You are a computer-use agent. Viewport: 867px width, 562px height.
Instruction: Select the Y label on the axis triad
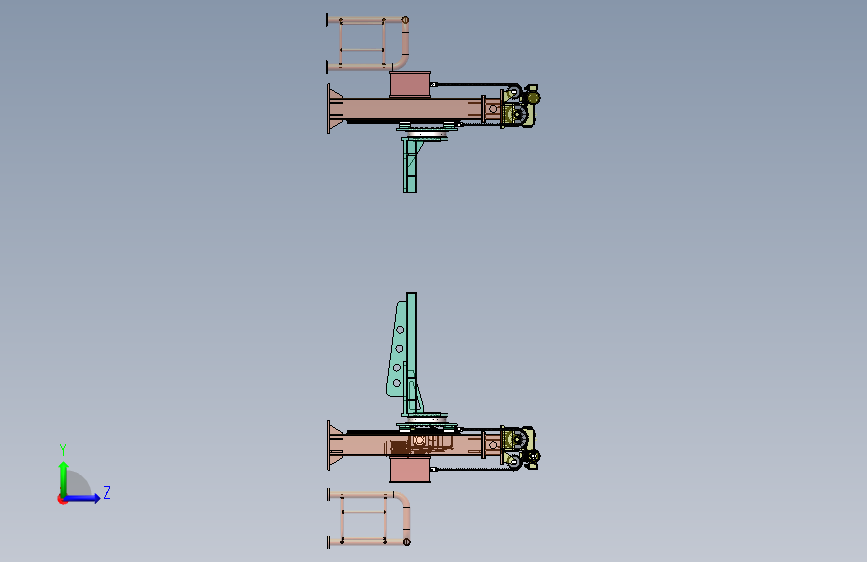[63, 450]
